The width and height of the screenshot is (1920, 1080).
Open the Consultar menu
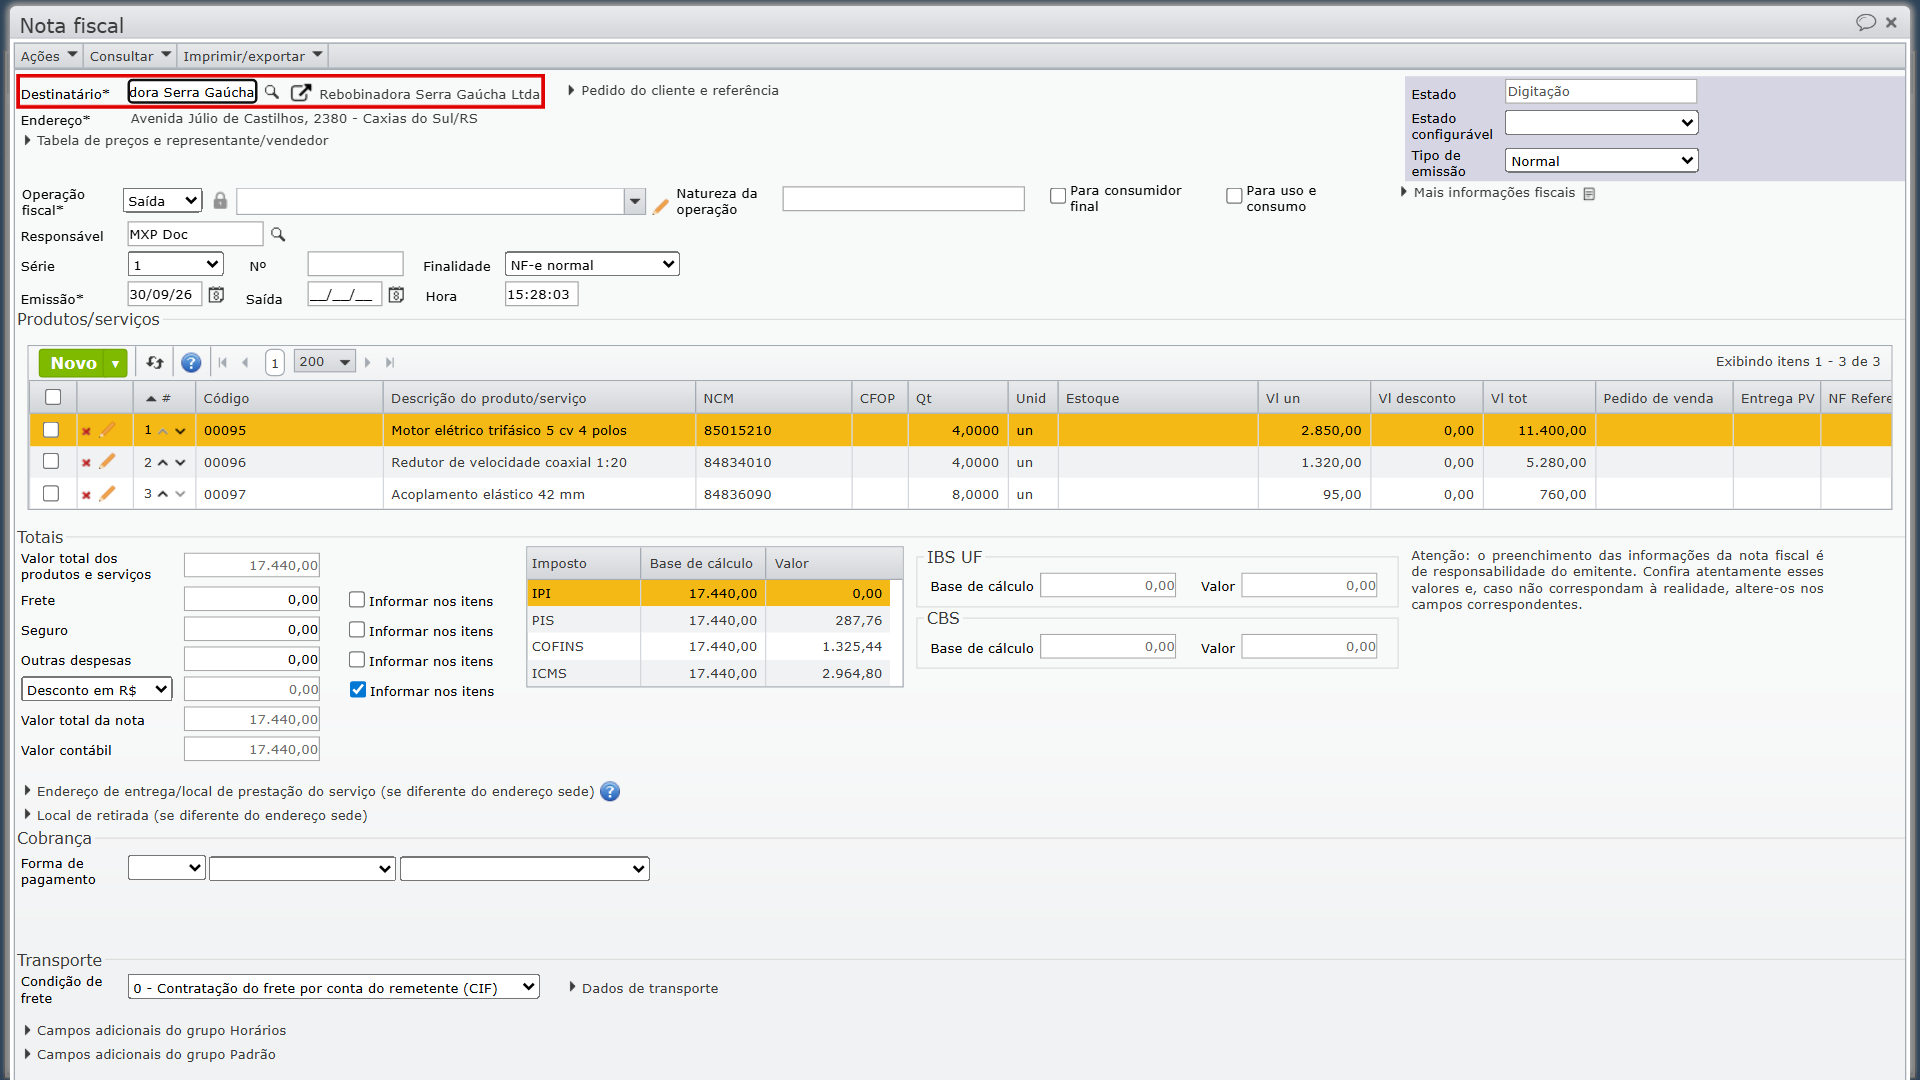tap(130, 56)
